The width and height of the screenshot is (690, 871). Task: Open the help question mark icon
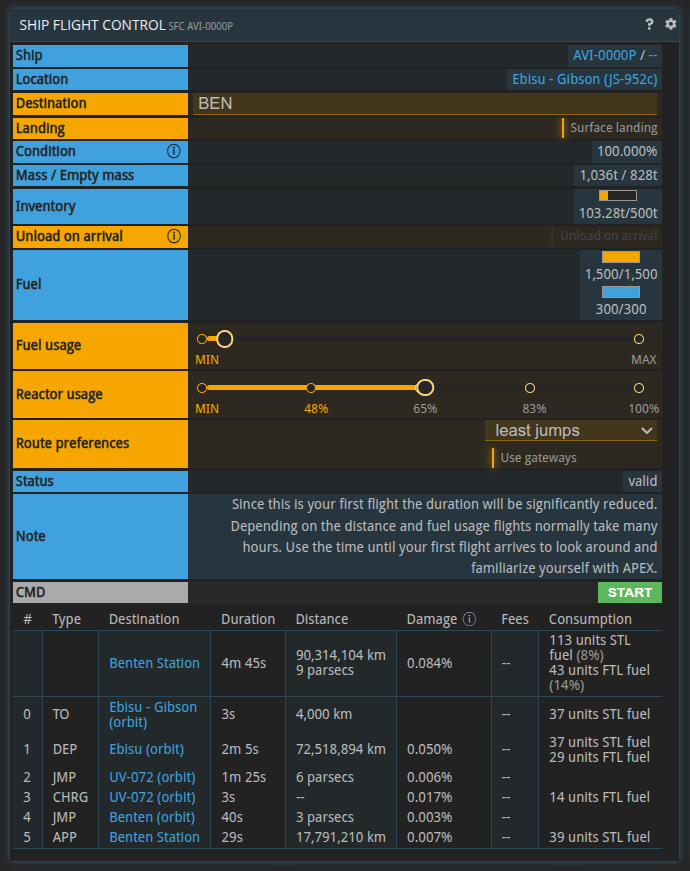[x=649, y=24]
